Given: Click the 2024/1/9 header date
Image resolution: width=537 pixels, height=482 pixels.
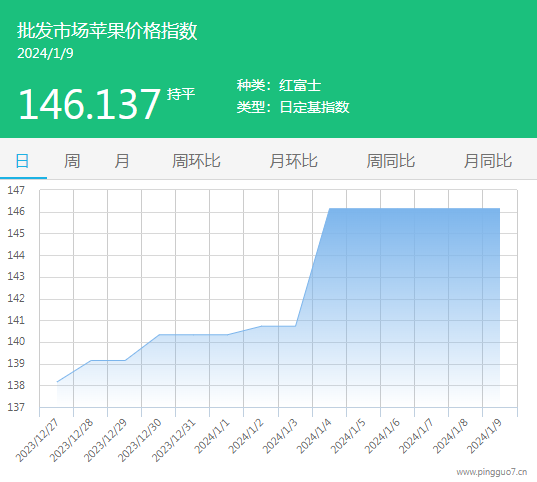Looking at the screenshot, I should [45, 53].
